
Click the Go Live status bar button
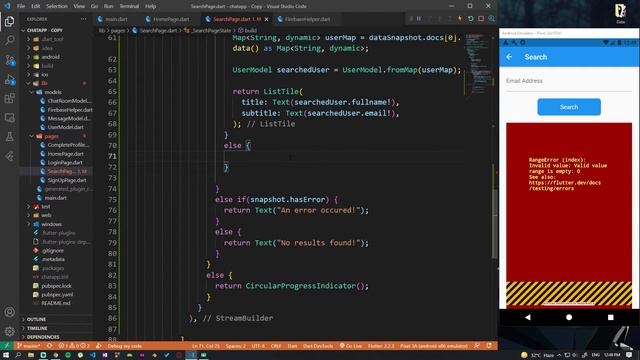coord(351,346)
